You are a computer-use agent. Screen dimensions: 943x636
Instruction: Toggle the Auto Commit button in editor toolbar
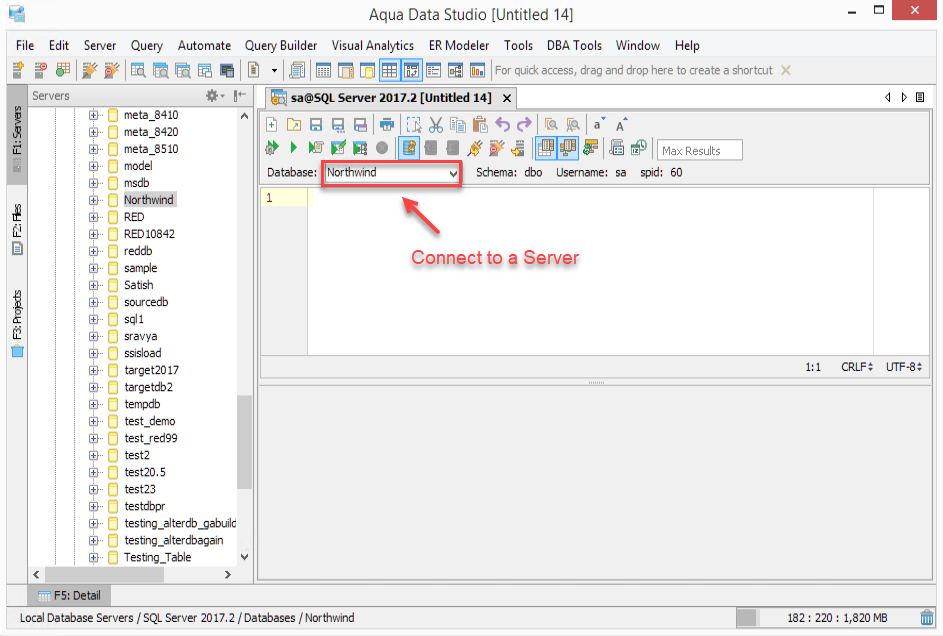pyautogui.click(x=409, y=148)
